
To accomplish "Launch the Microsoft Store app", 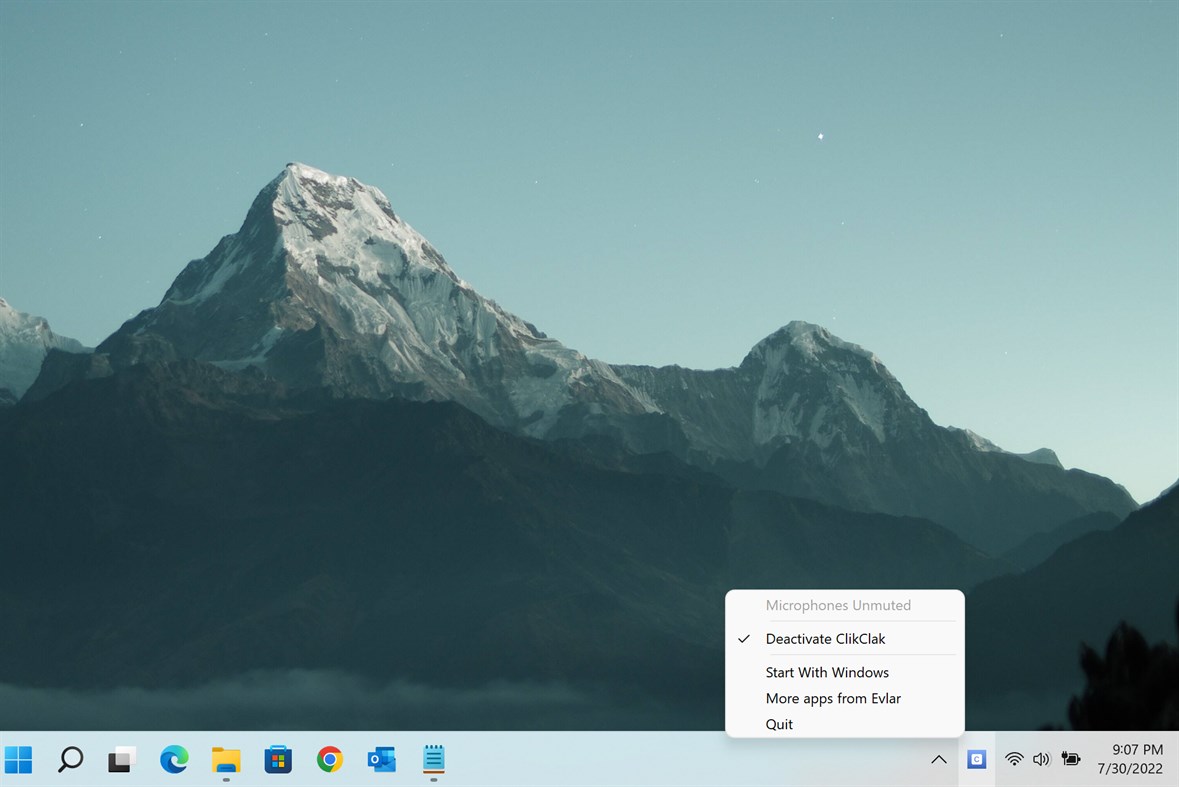I will pos(277,760).
